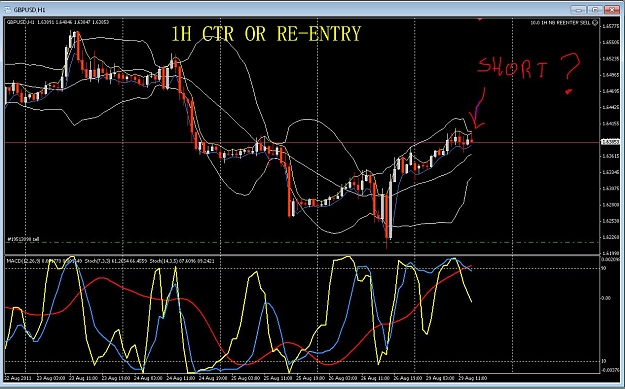Click the '29 Aug 11:00' time axis label

(x=473, y=378)
